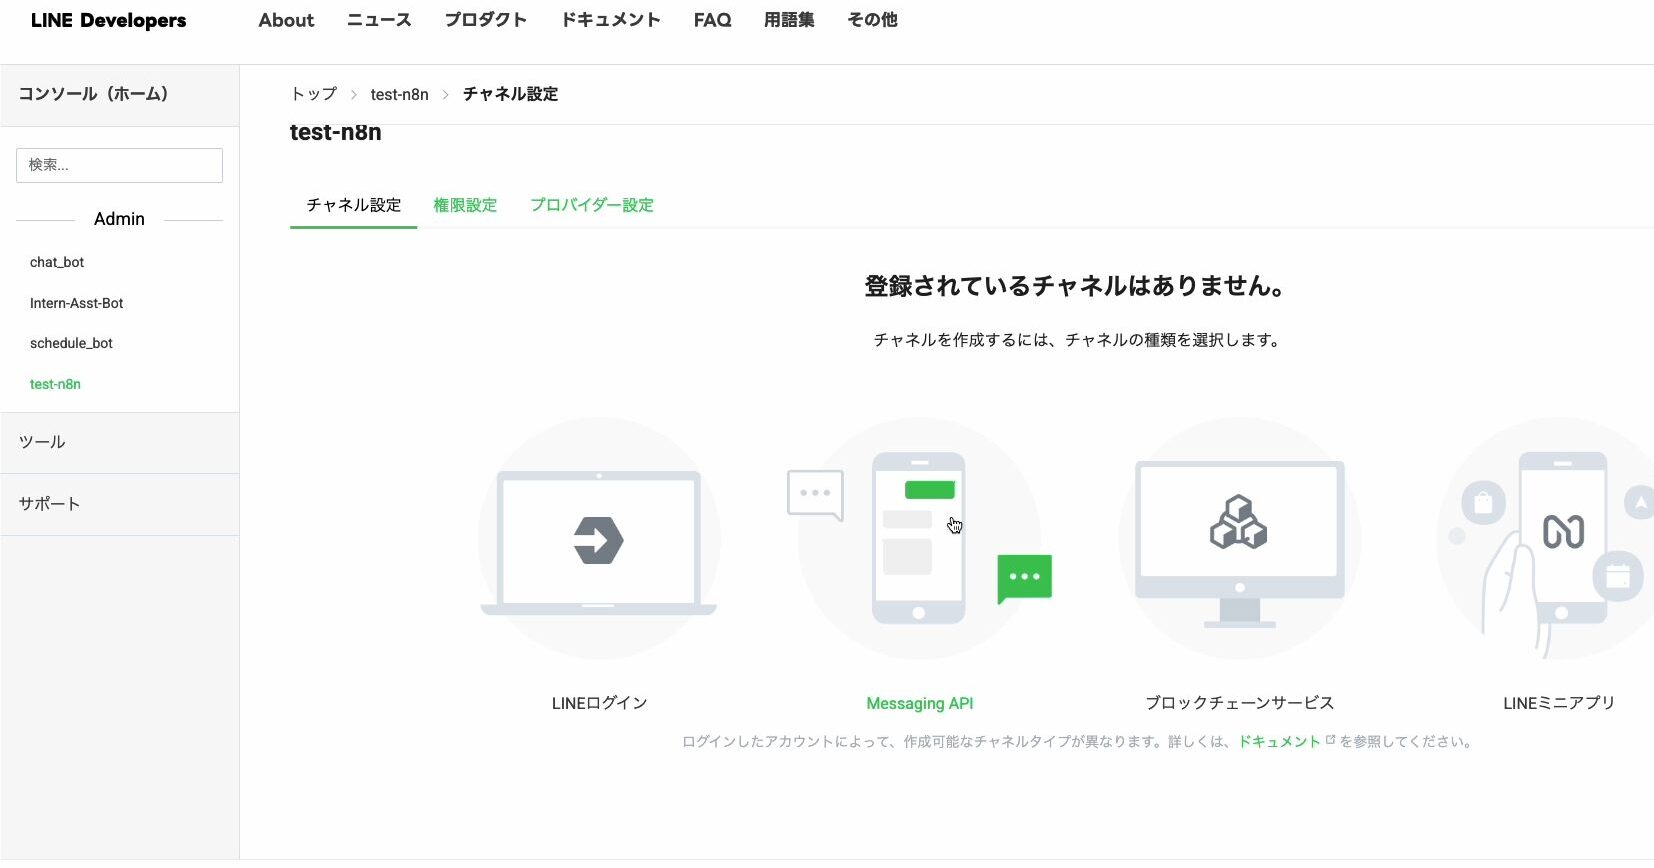
Task: Open コンソール（ホーム）in the sidebar
Action: pyautogui.click(x=119, y=95)
